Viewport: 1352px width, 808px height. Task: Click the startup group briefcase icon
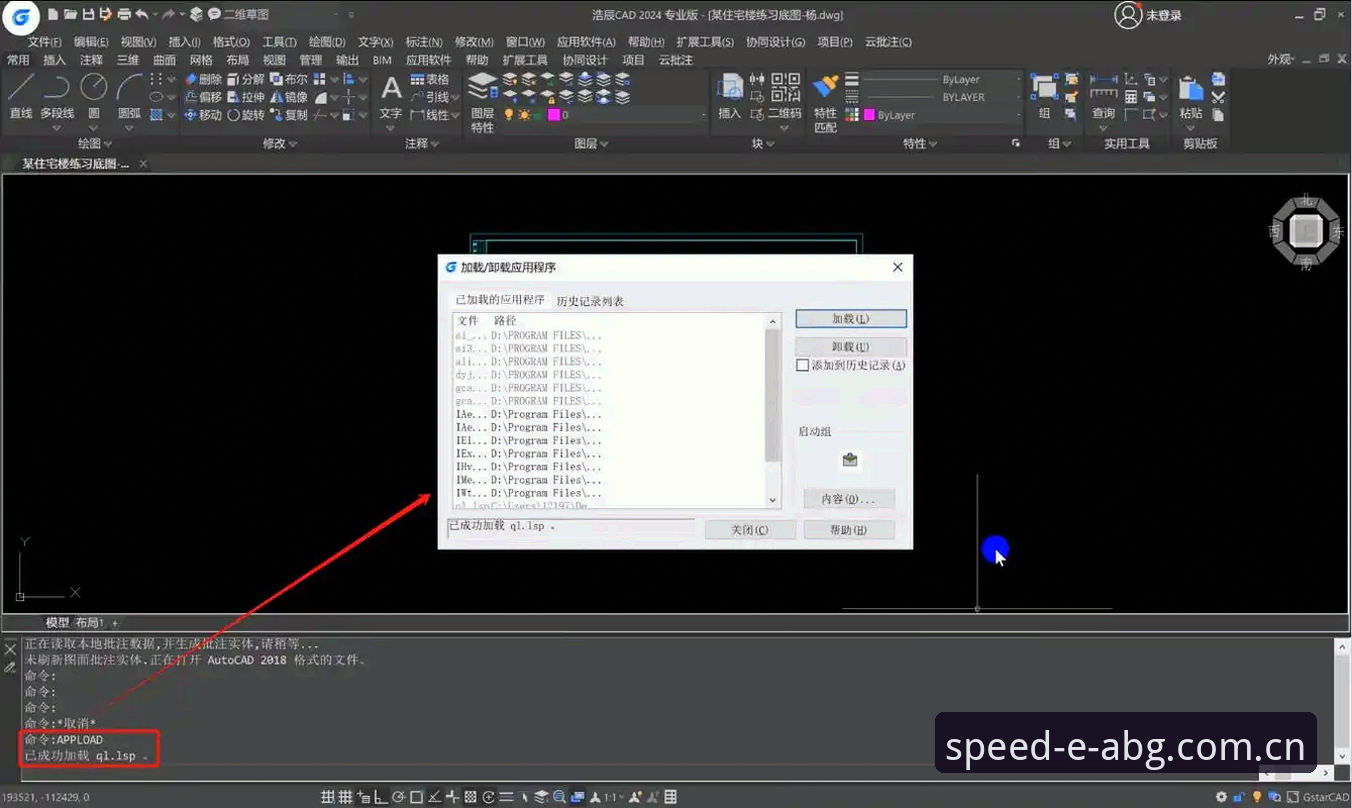(x=850, y=460)
